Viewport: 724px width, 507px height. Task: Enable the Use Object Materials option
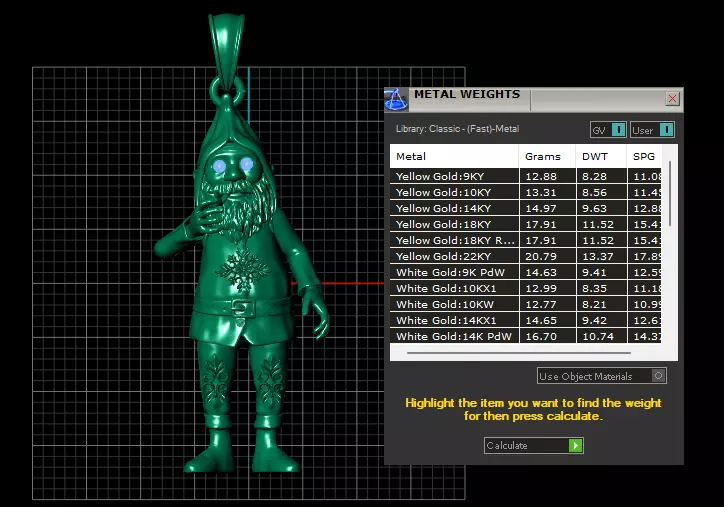[602, 376]
